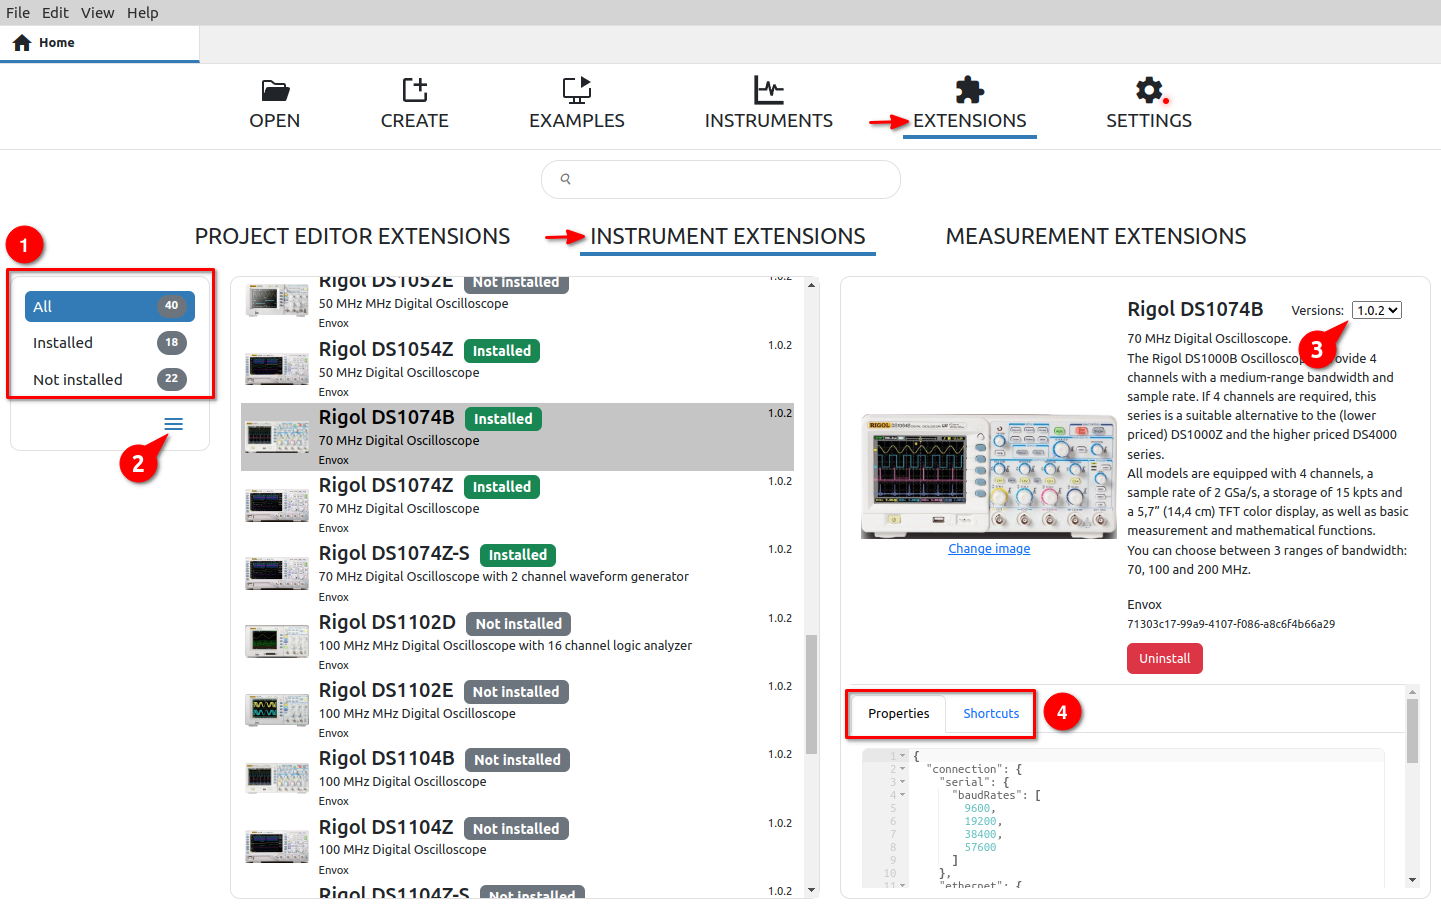
Task: Open the SETTINGS gear icon
Action: point(1150,90)
